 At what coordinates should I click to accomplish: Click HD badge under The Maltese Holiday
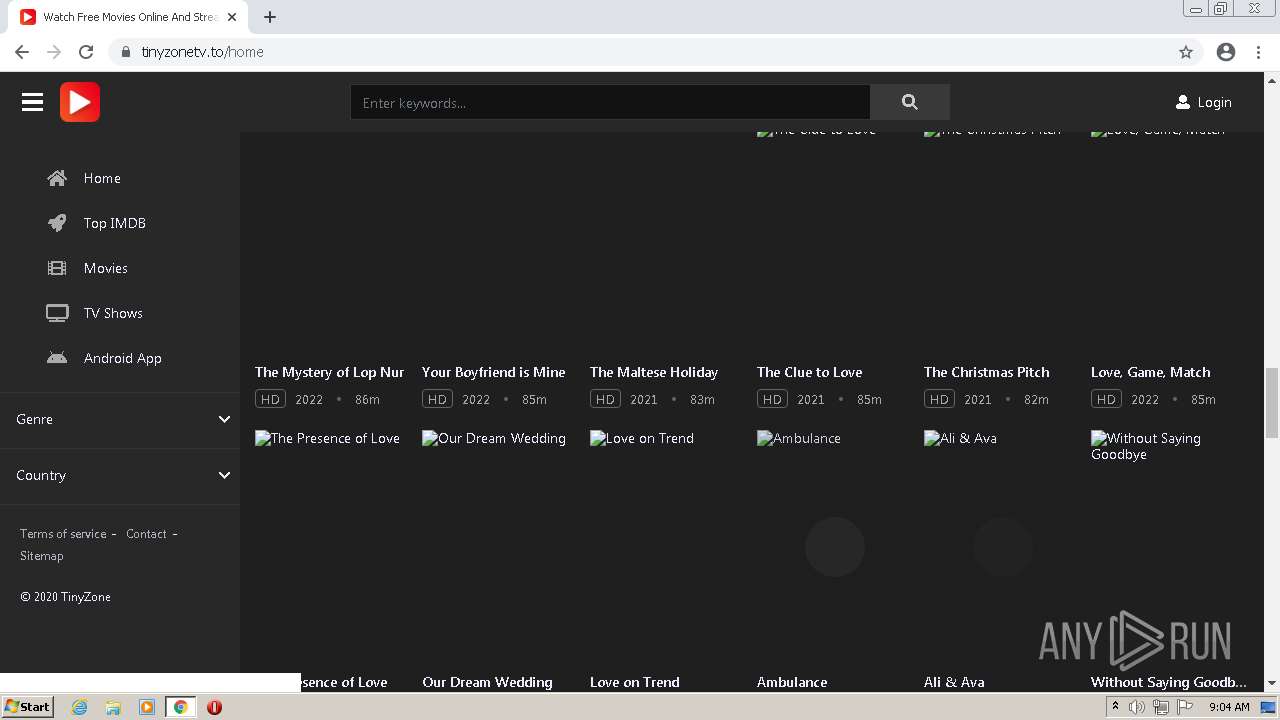605,399
